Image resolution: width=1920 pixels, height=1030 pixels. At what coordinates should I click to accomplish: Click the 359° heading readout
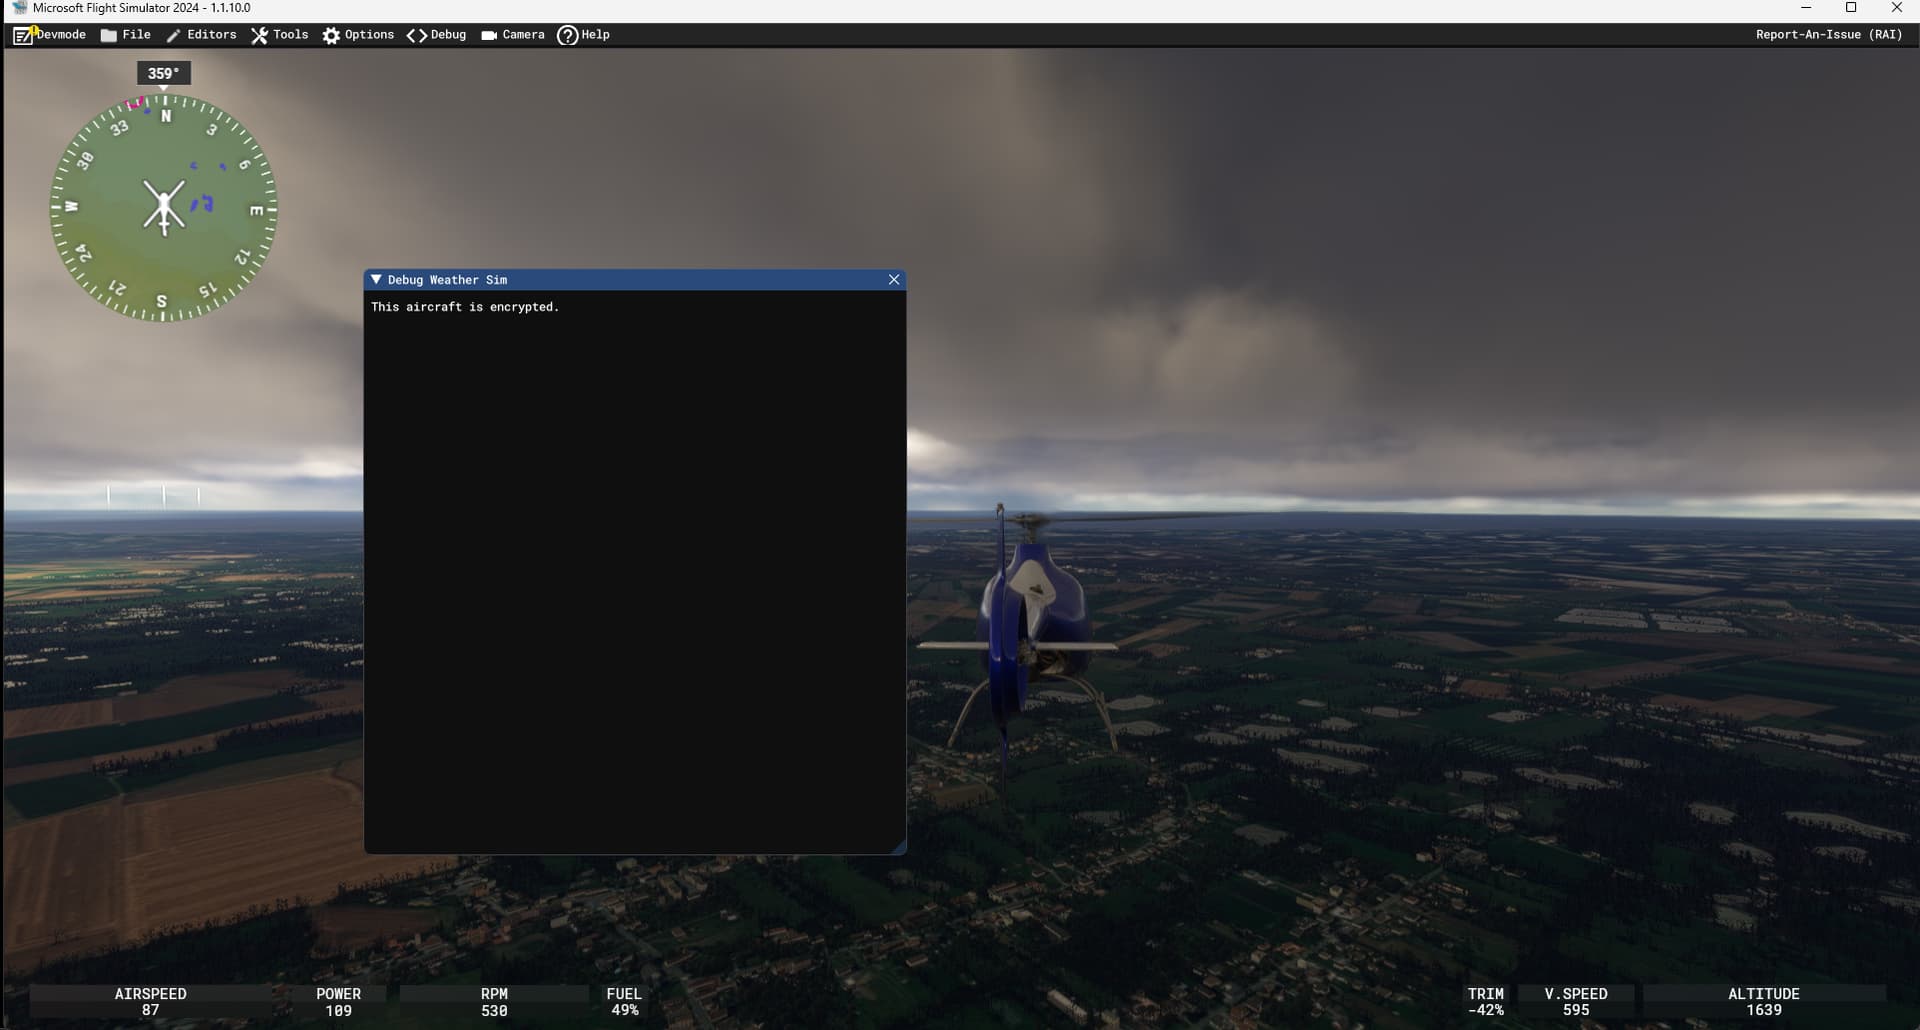click(164, 73)
